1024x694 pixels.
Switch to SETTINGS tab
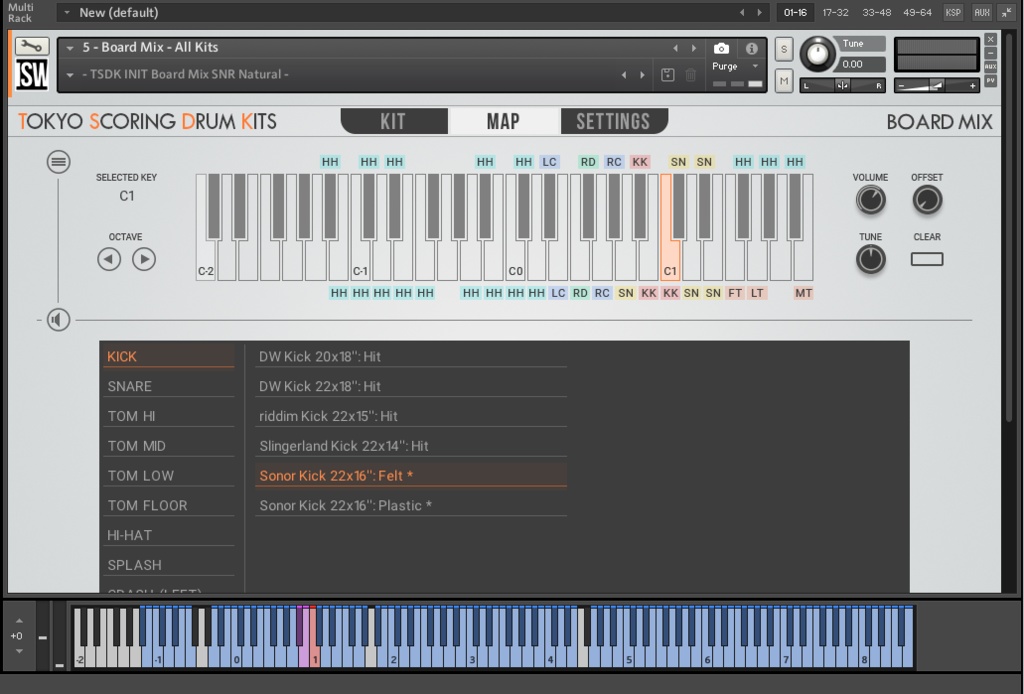(614, 121)
